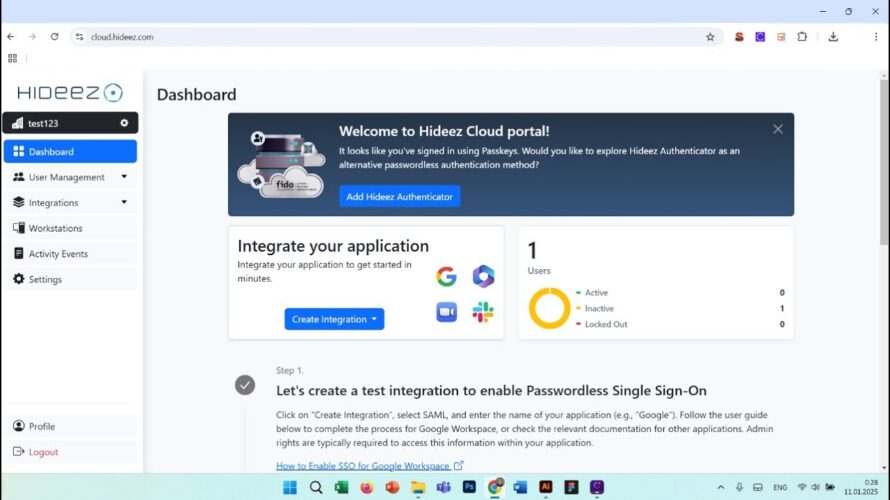The height and width of the screenshot is (500, 890).
Task: Open Photoshop from taskbar
Action: pyautogui.click(x=469, y=487)
